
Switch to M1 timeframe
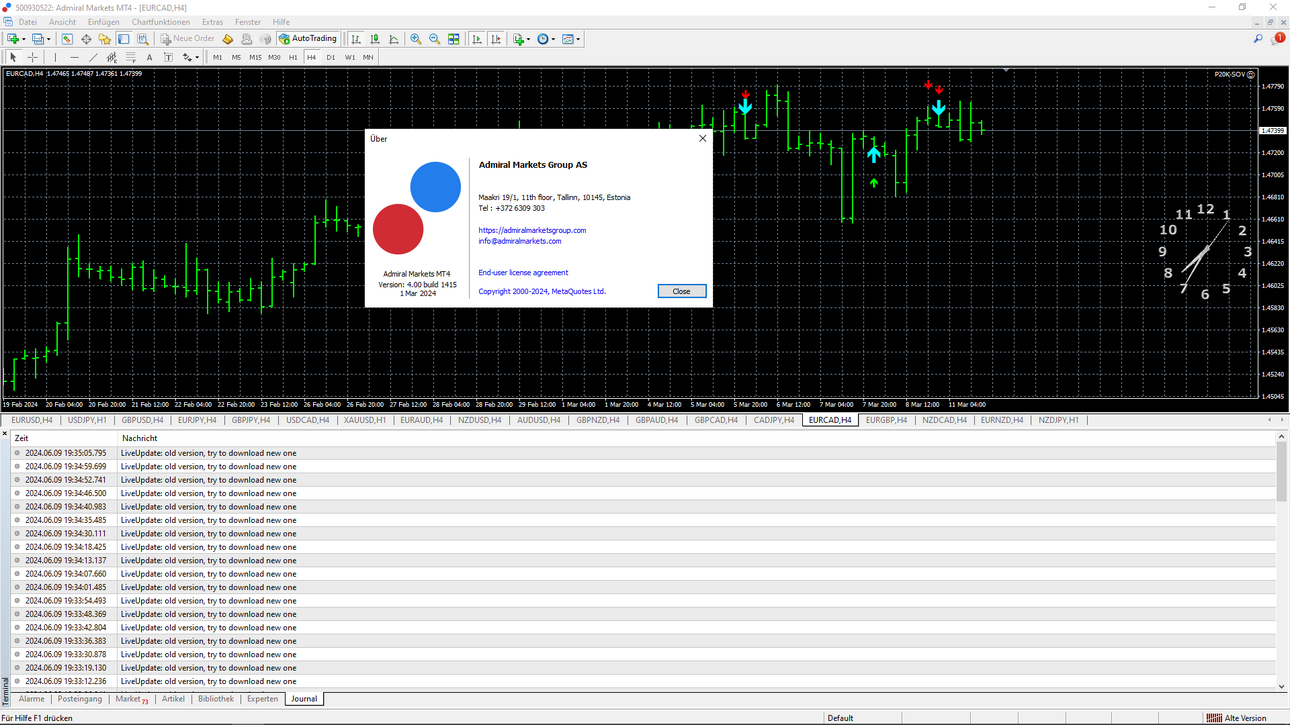coord(217,57)
